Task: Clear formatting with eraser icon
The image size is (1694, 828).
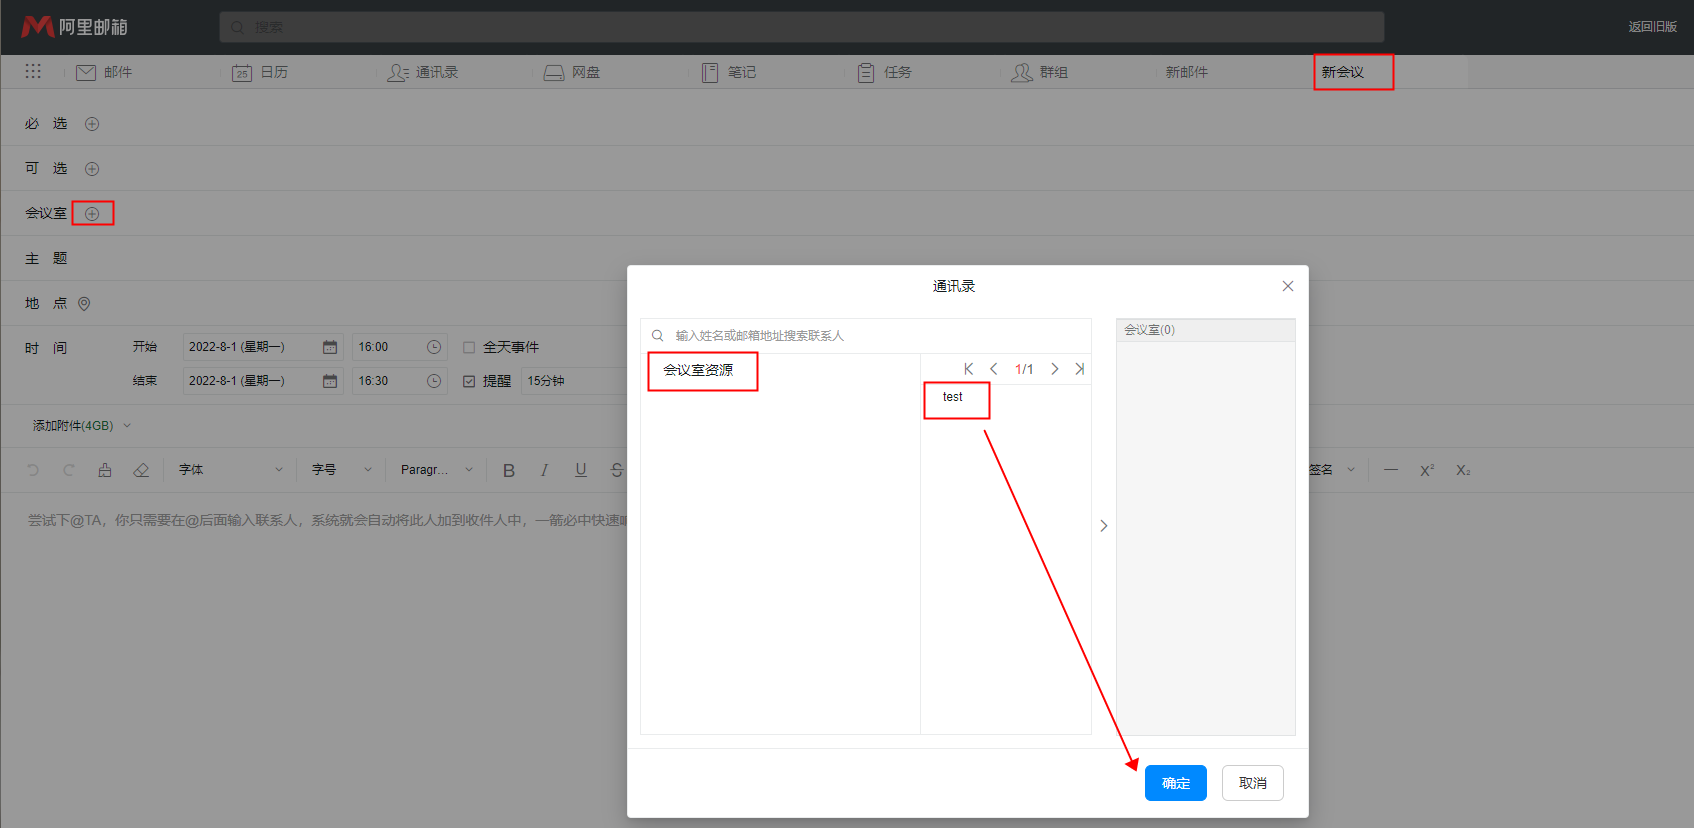Action: pyautogui.click(x=141, y=470)
